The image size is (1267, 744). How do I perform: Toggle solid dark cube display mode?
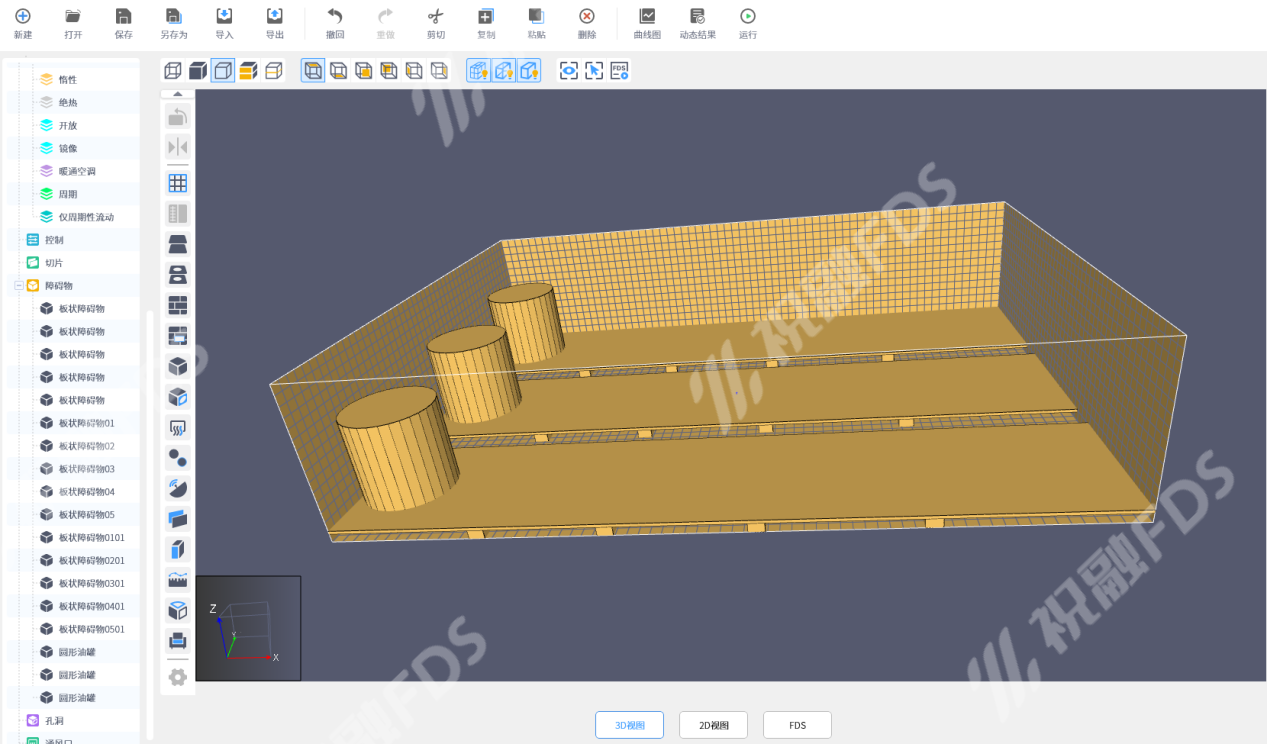pos(198,71)
